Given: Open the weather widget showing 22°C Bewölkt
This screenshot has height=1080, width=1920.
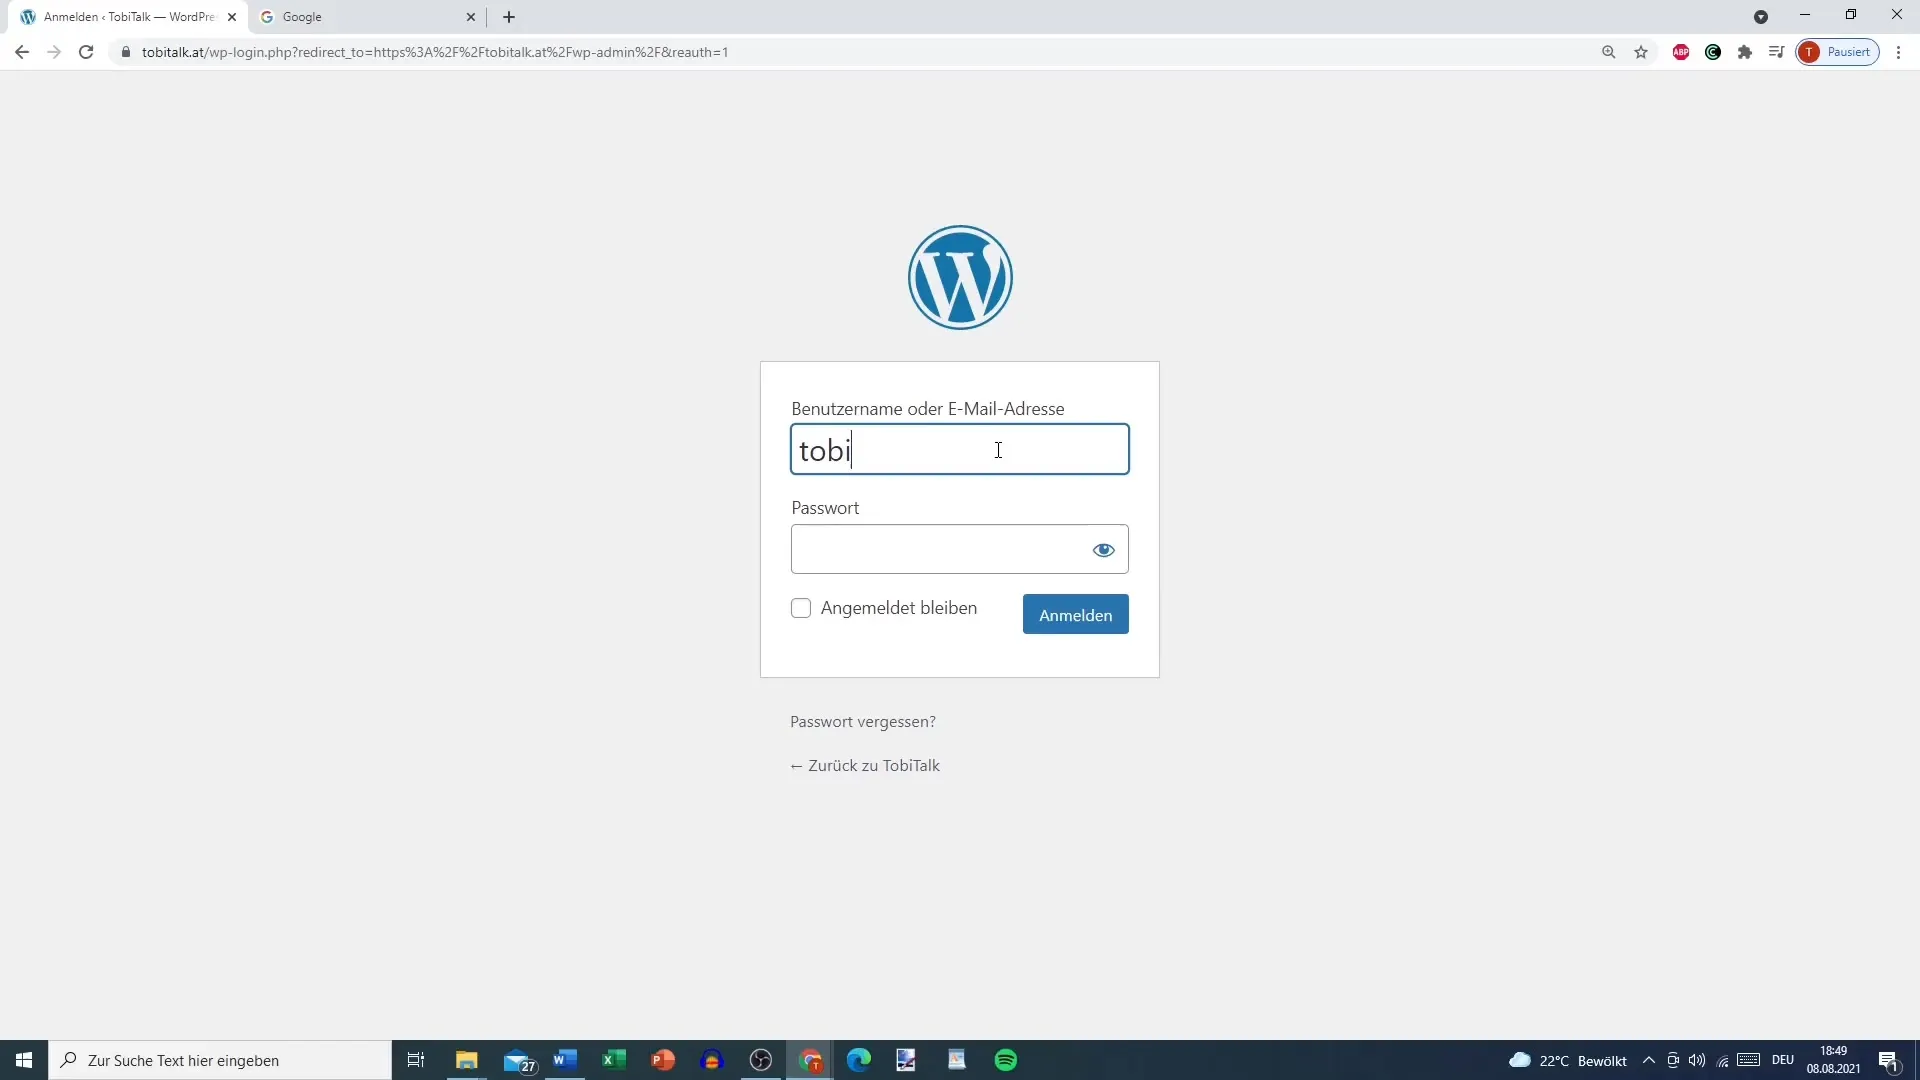Looking at the screenshot, I should pyautogui.click(x=1568, y=1060).
